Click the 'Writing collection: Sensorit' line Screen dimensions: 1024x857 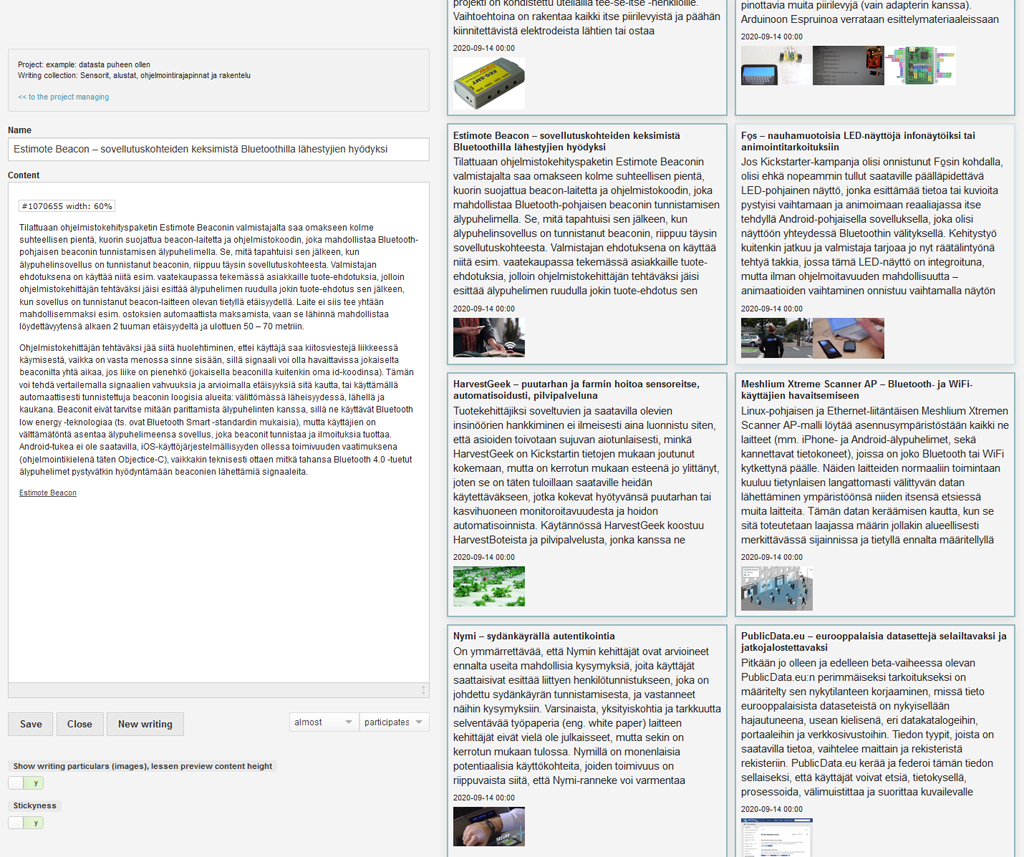click(134, 75)
